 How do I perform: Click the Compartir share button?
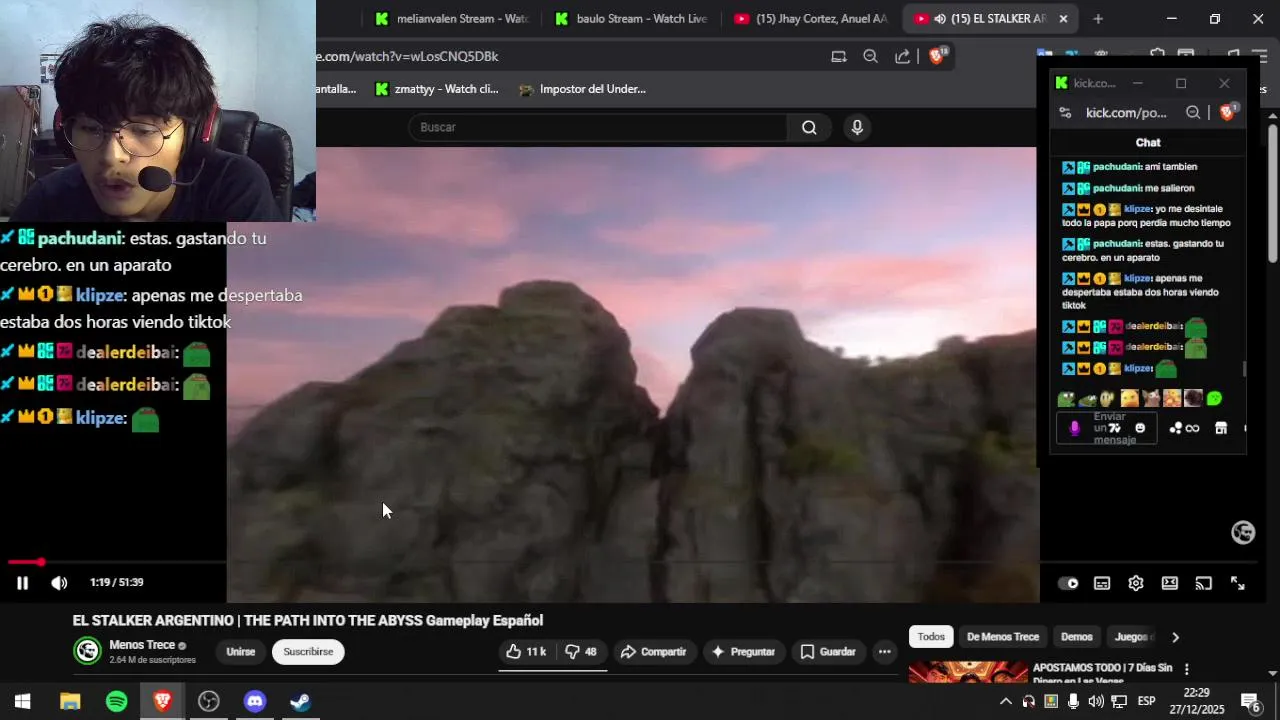[x=653, y=652]
